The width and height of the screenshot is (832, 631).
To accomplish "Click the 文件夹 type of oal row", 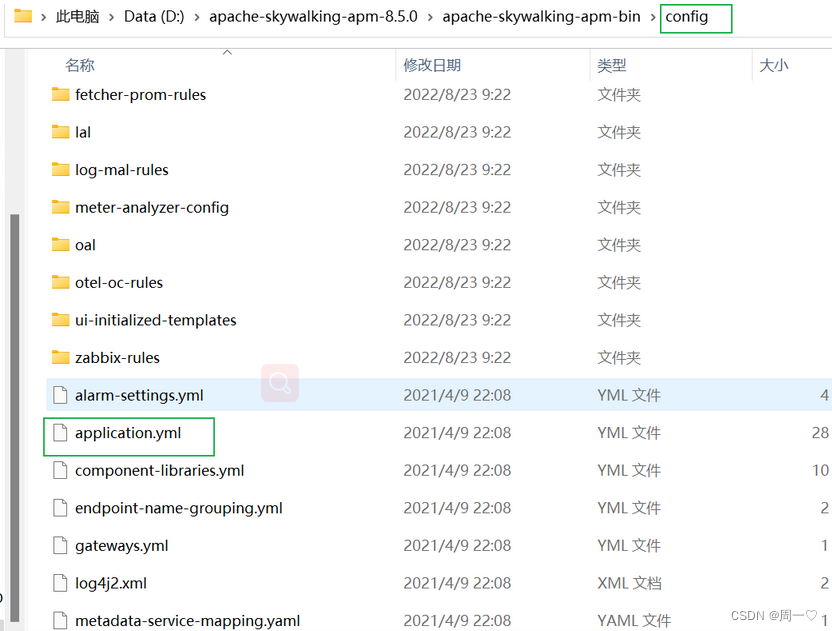I will click(x=619, y=245).
